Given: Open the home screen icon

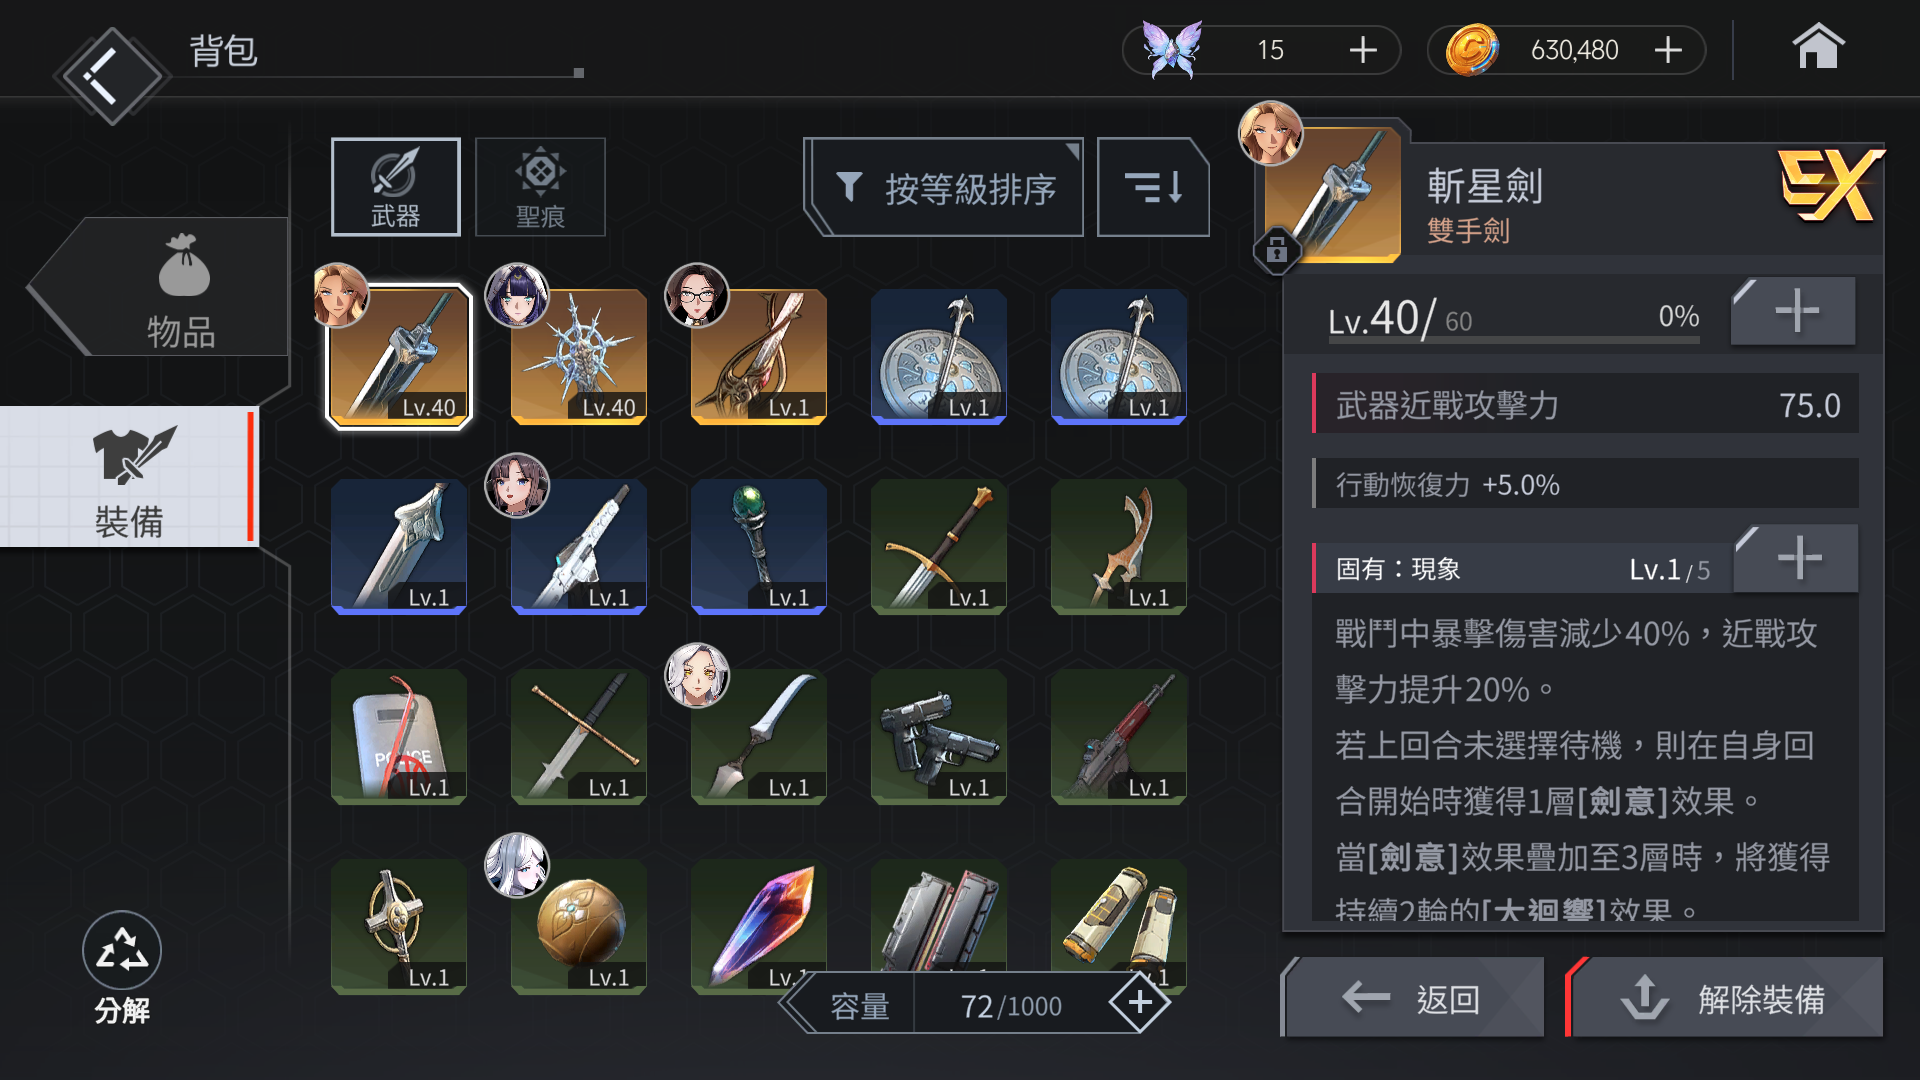Looking at the screenshot, I should tap(1817, 47).
